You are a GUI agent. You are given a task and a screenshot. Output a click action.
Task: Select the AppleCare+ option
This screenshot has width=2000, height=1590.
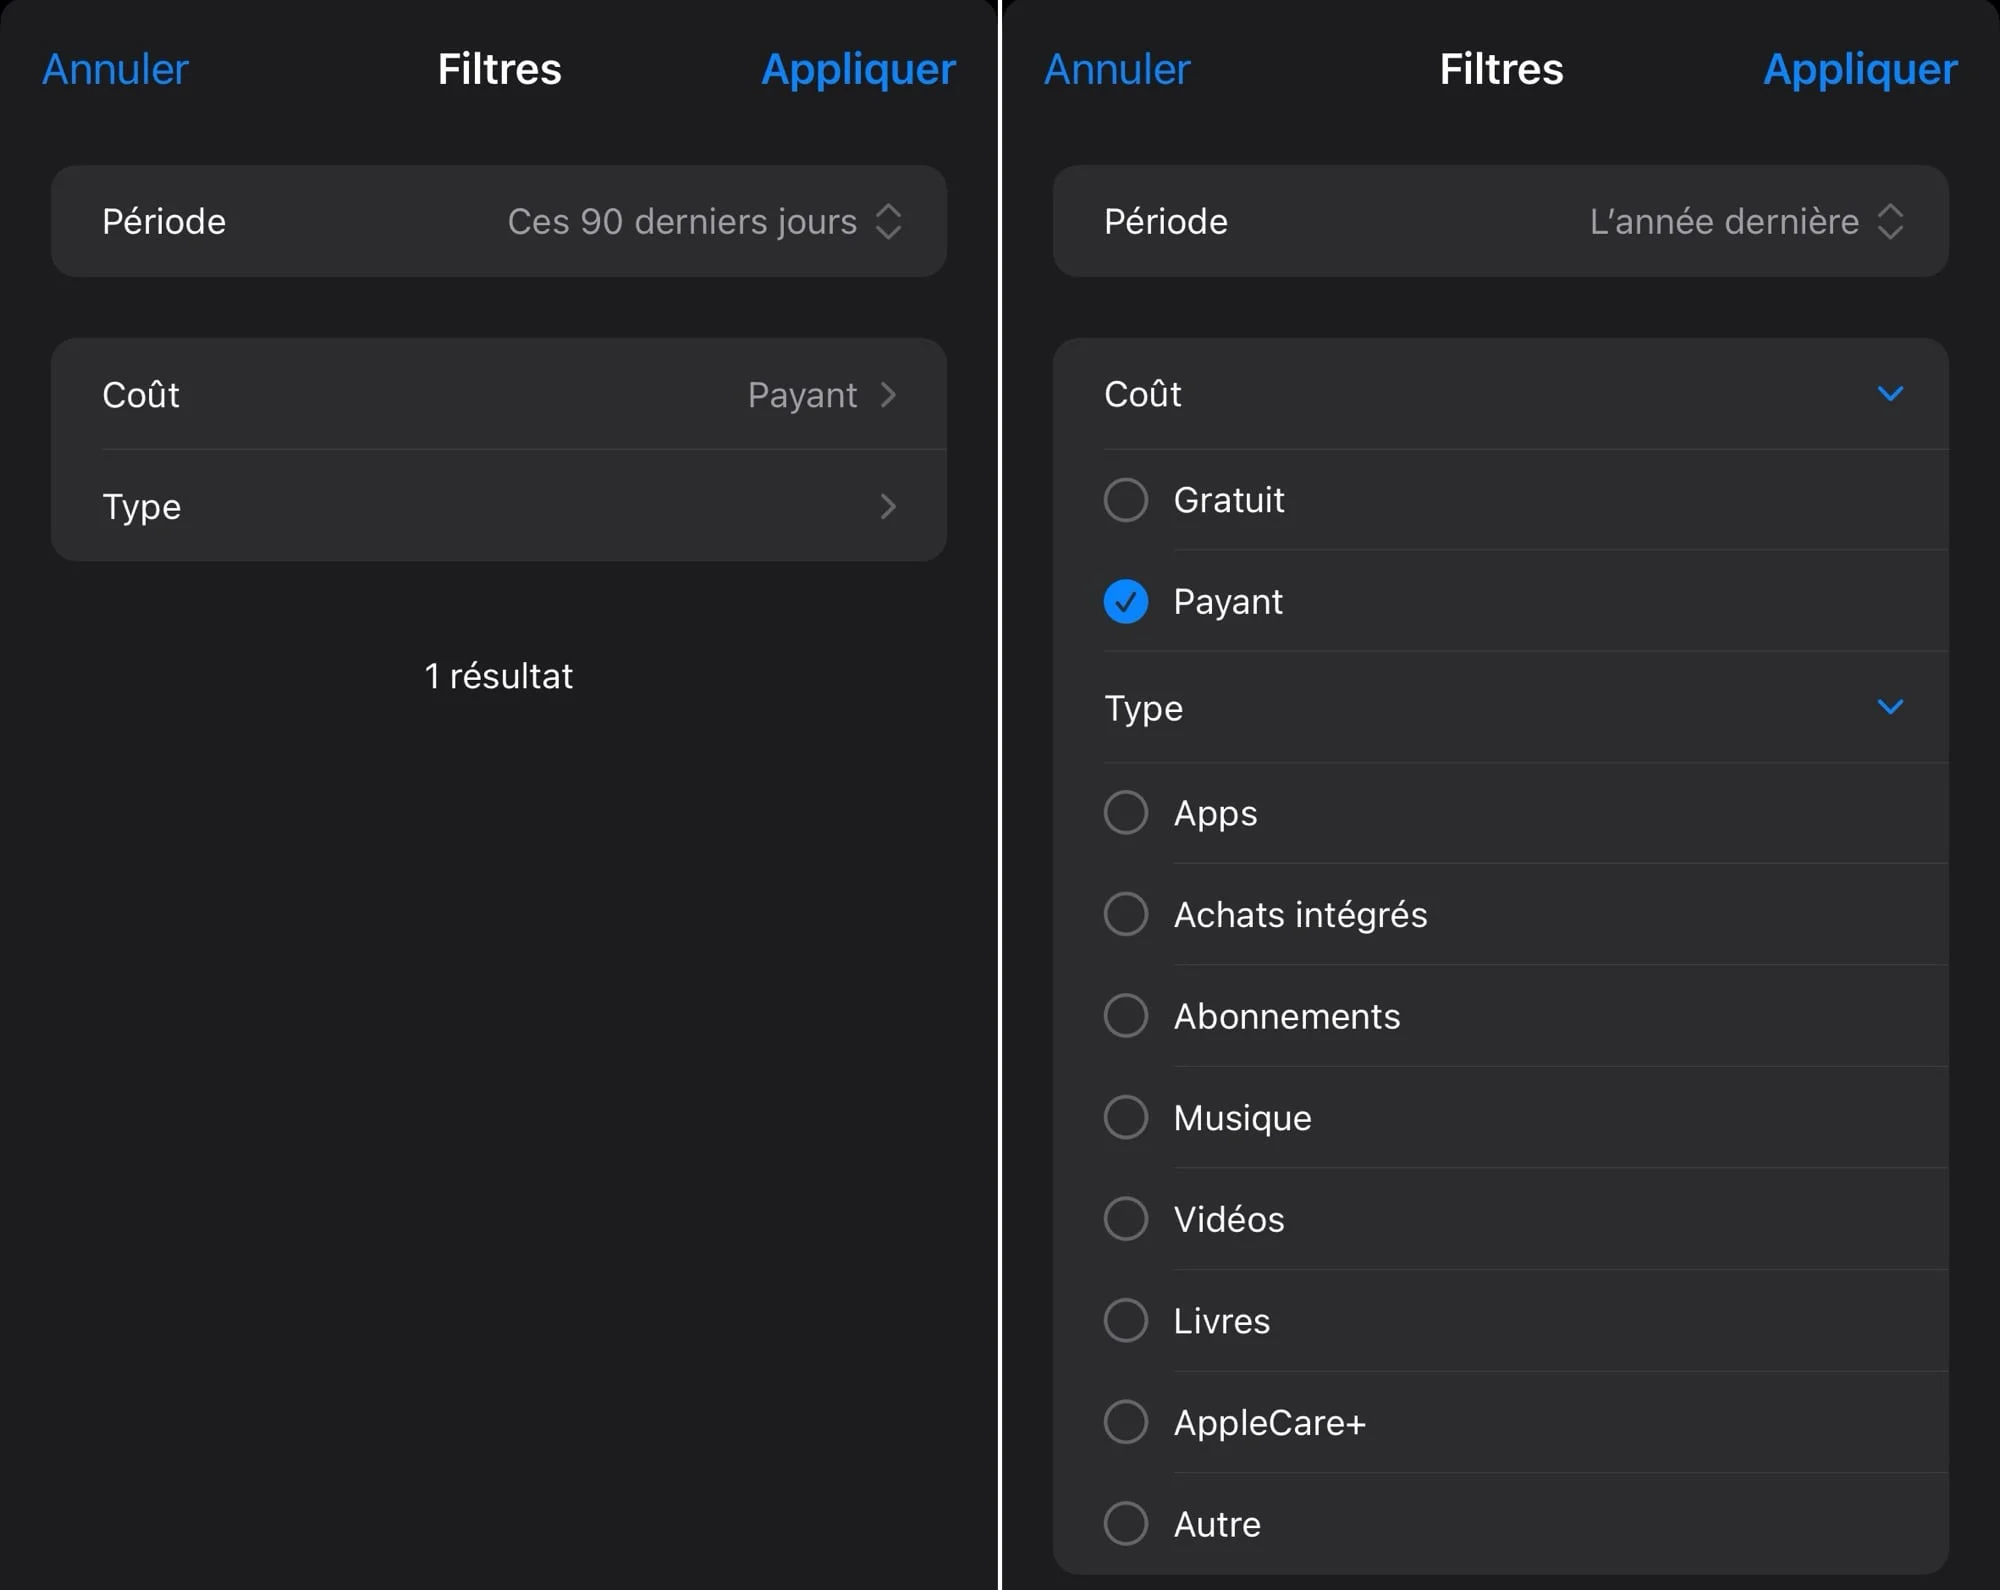(1500, 1422)
